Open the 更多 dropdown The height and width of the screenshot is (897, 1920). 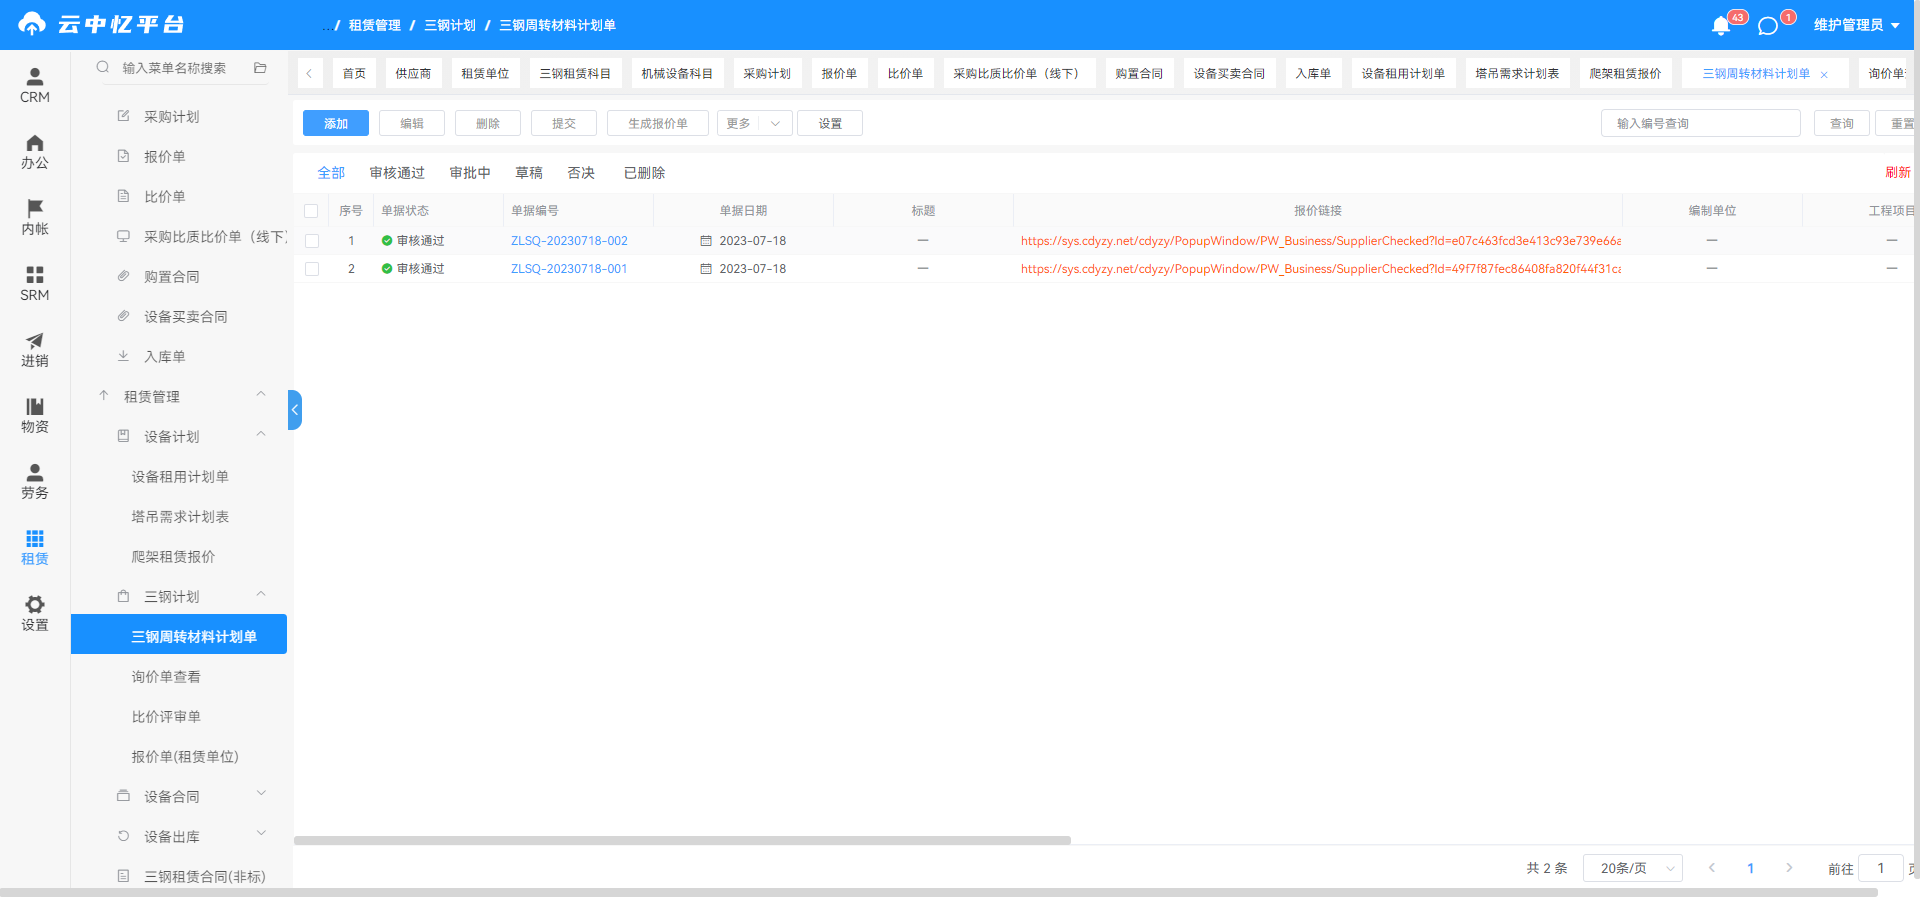(x=754, y=123)
